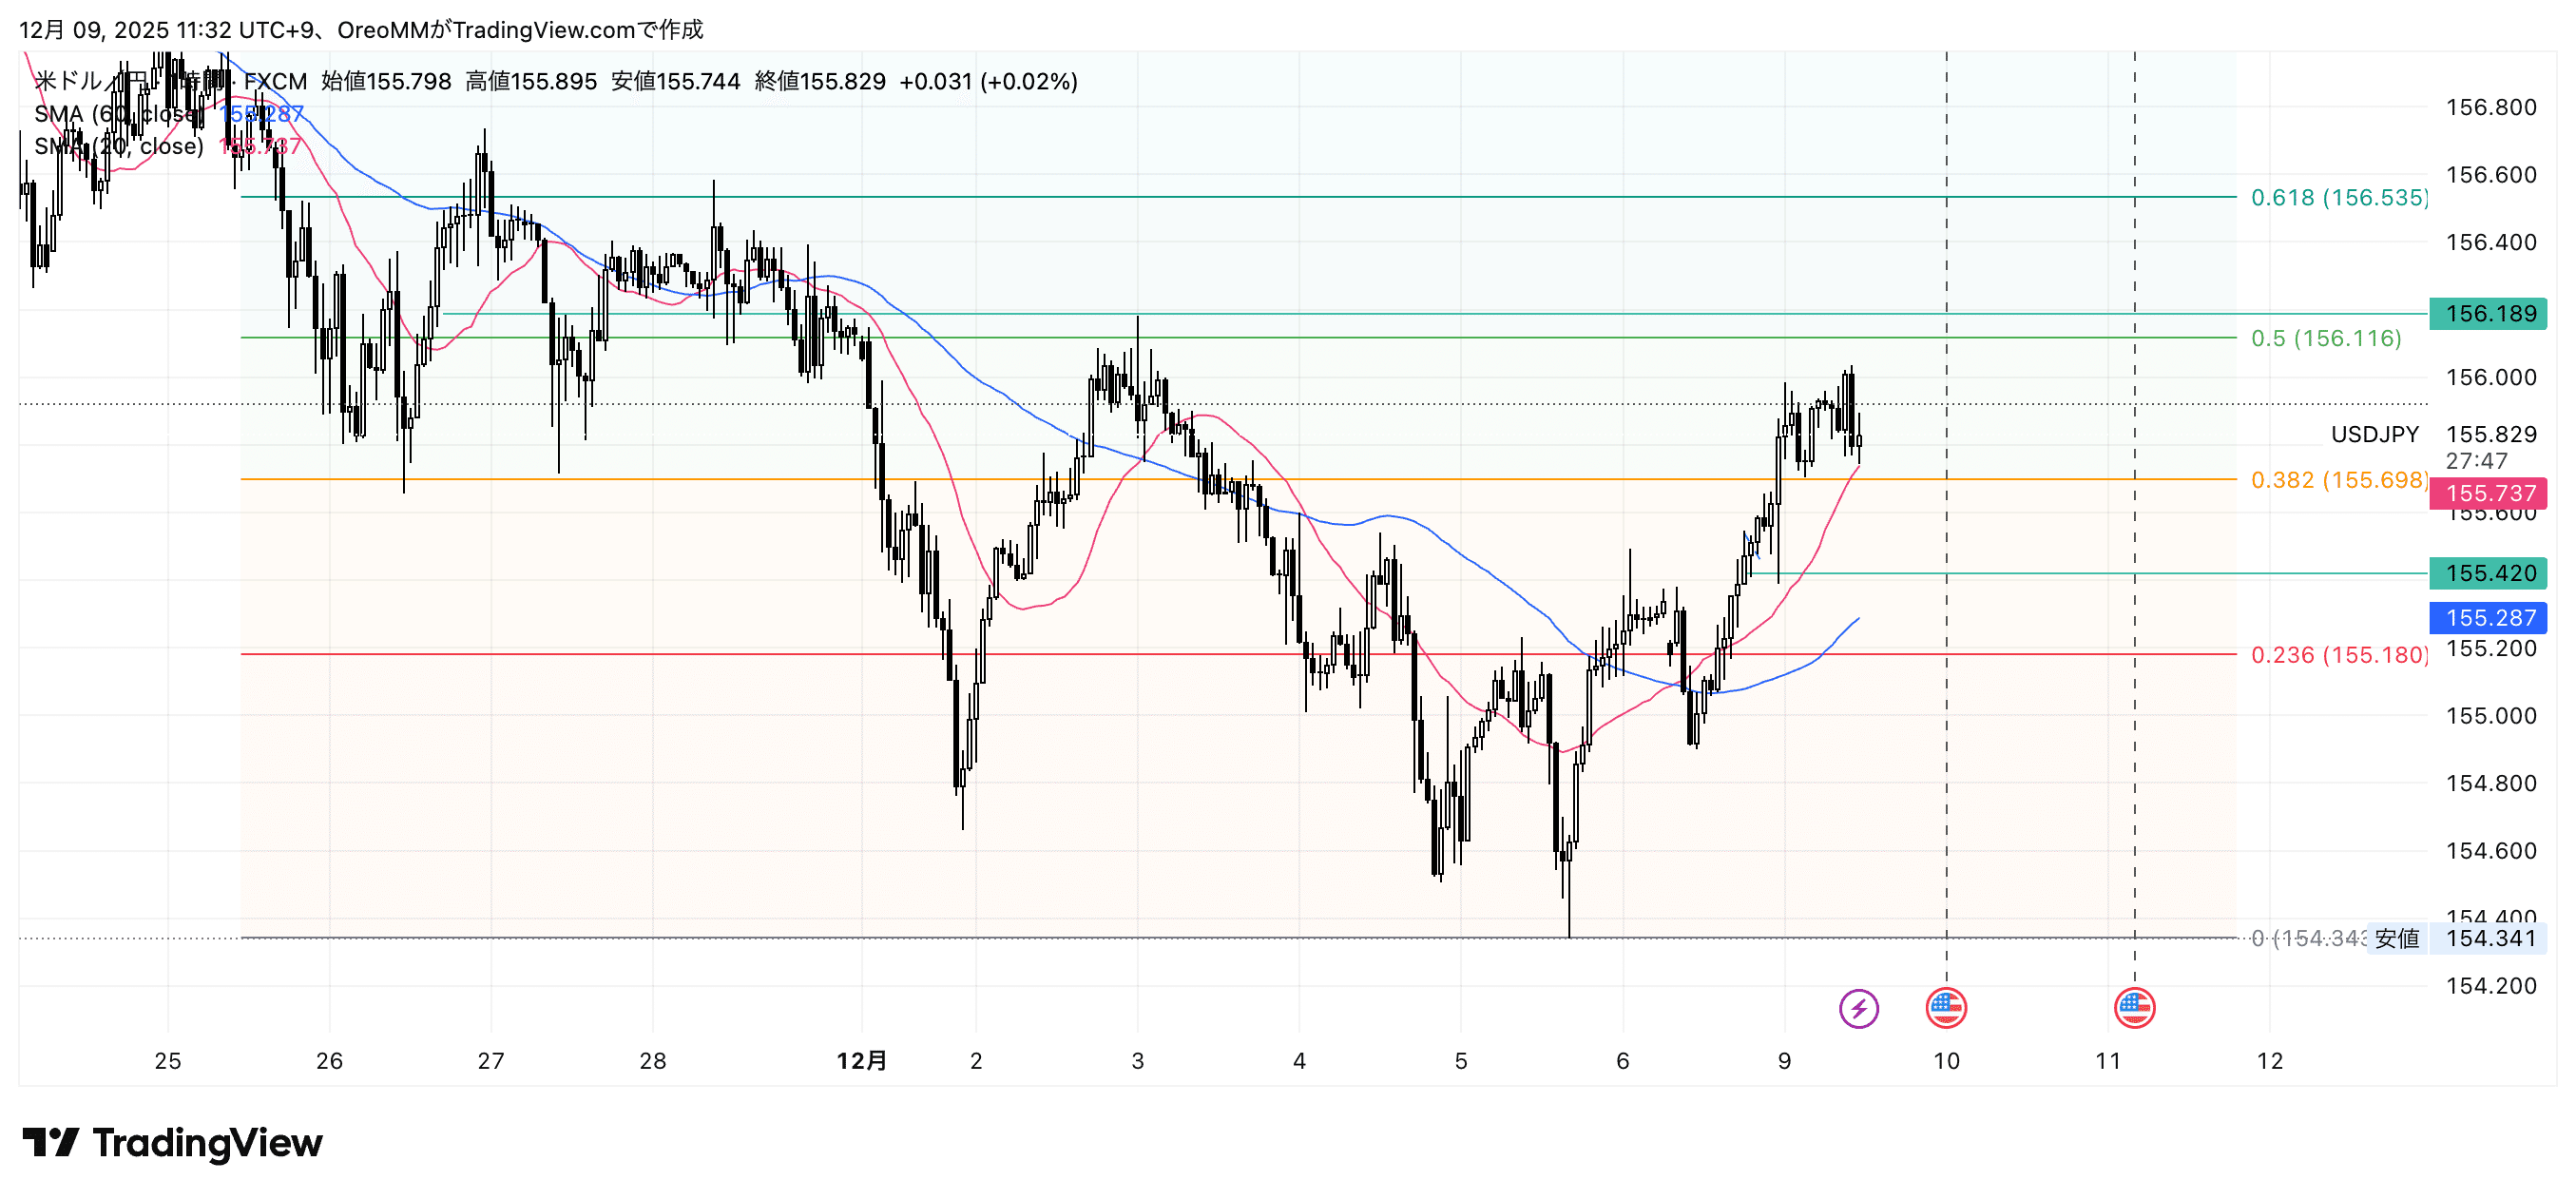
Task: Select the SMA (60, close) legend entry
Action: click(x=118, y=114)
